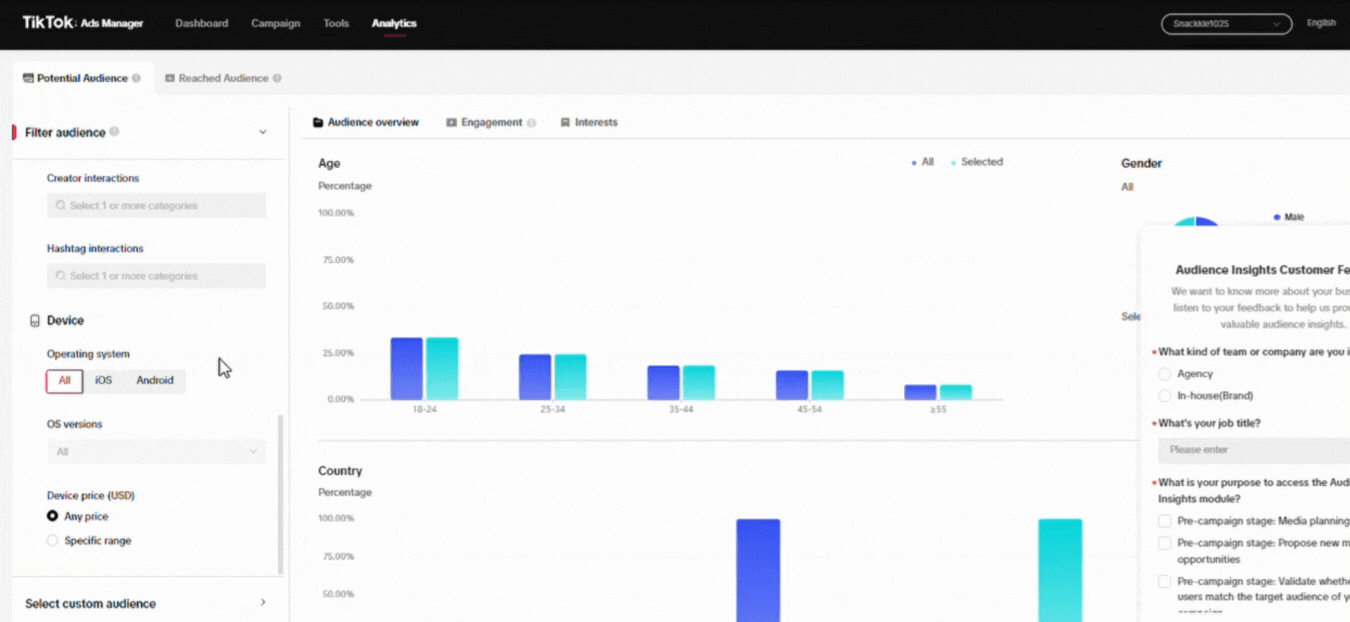The height and width of the screenshot is (622, 1350).
Task: Open the OS versions dropdown
Action: coord(156,452)
